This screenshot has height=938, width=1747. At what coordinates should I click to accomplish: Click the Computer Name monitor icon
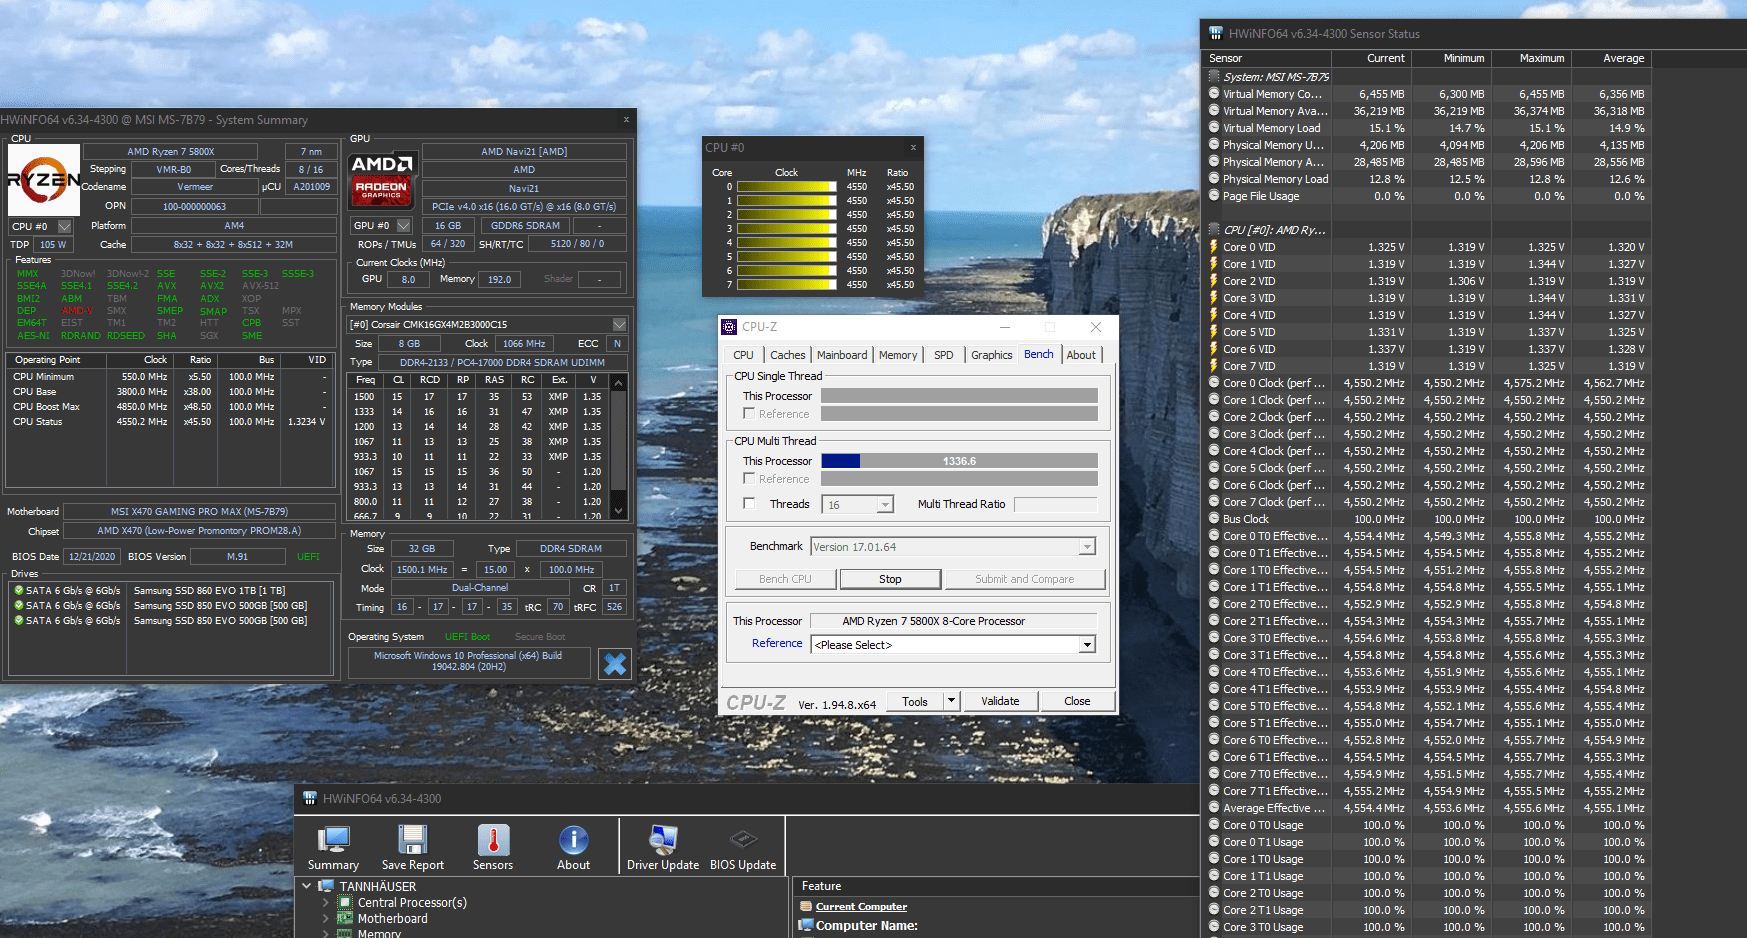tap(806, 925)
